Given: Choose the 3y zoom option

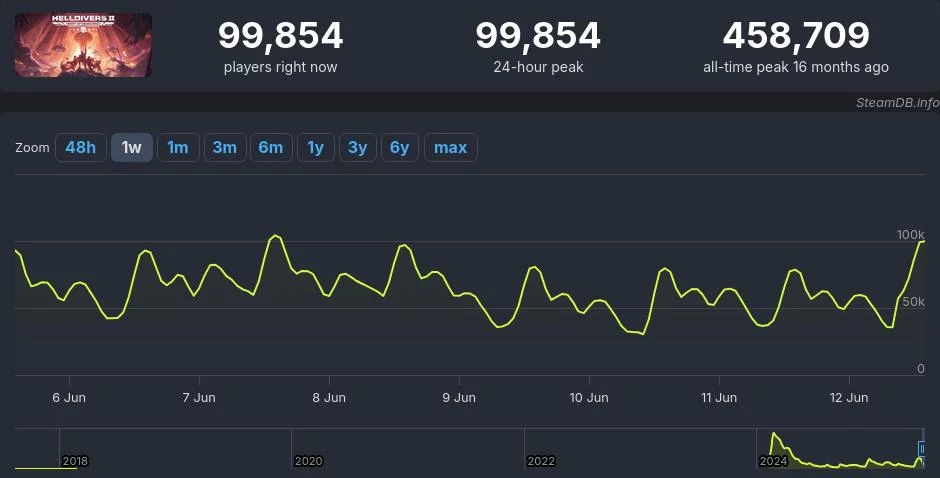Looking at the screenshot, I should tap(358, 148).
